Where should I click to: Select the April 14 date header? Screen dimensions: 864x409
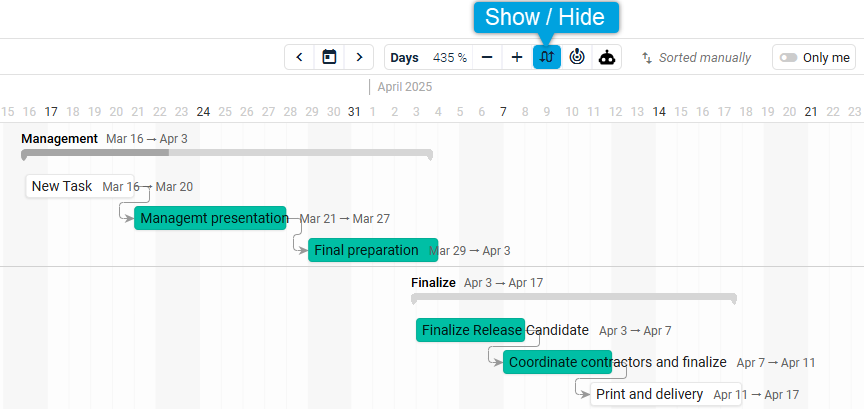(x=659, y=112)
